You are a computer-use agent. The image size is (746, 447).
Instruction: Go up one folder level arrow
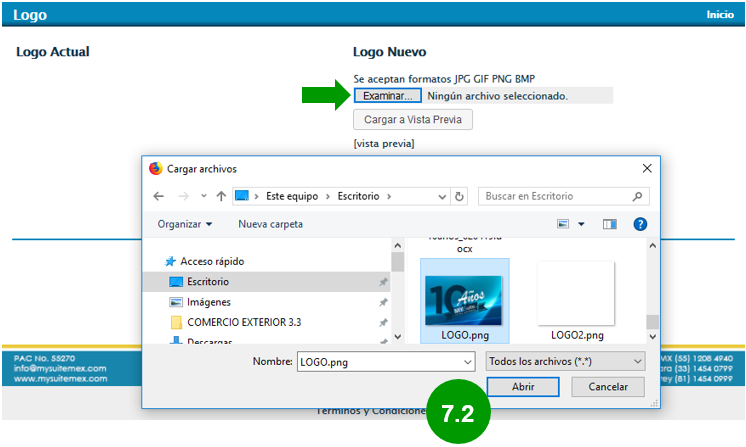point(221,196)
